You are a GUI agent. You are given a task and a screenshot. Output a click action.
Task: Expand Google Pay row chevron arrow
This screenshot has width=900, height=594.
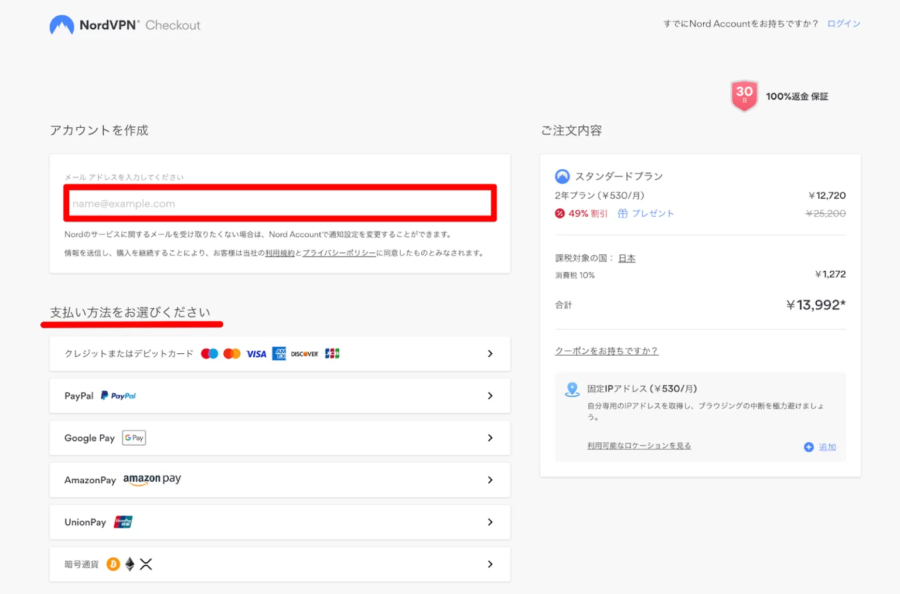pos(490,438)
